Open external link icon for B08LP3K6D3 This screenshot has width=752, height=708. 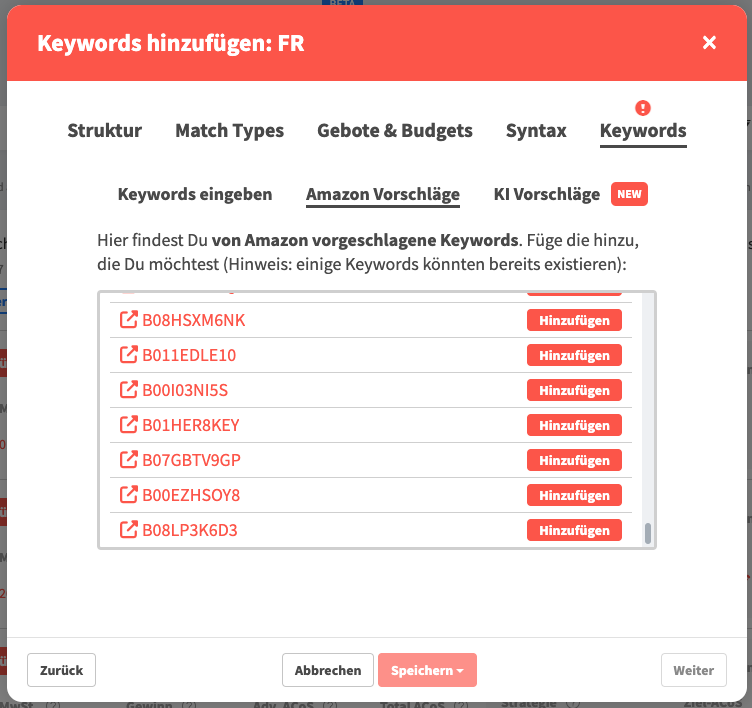tap(128, 530)
